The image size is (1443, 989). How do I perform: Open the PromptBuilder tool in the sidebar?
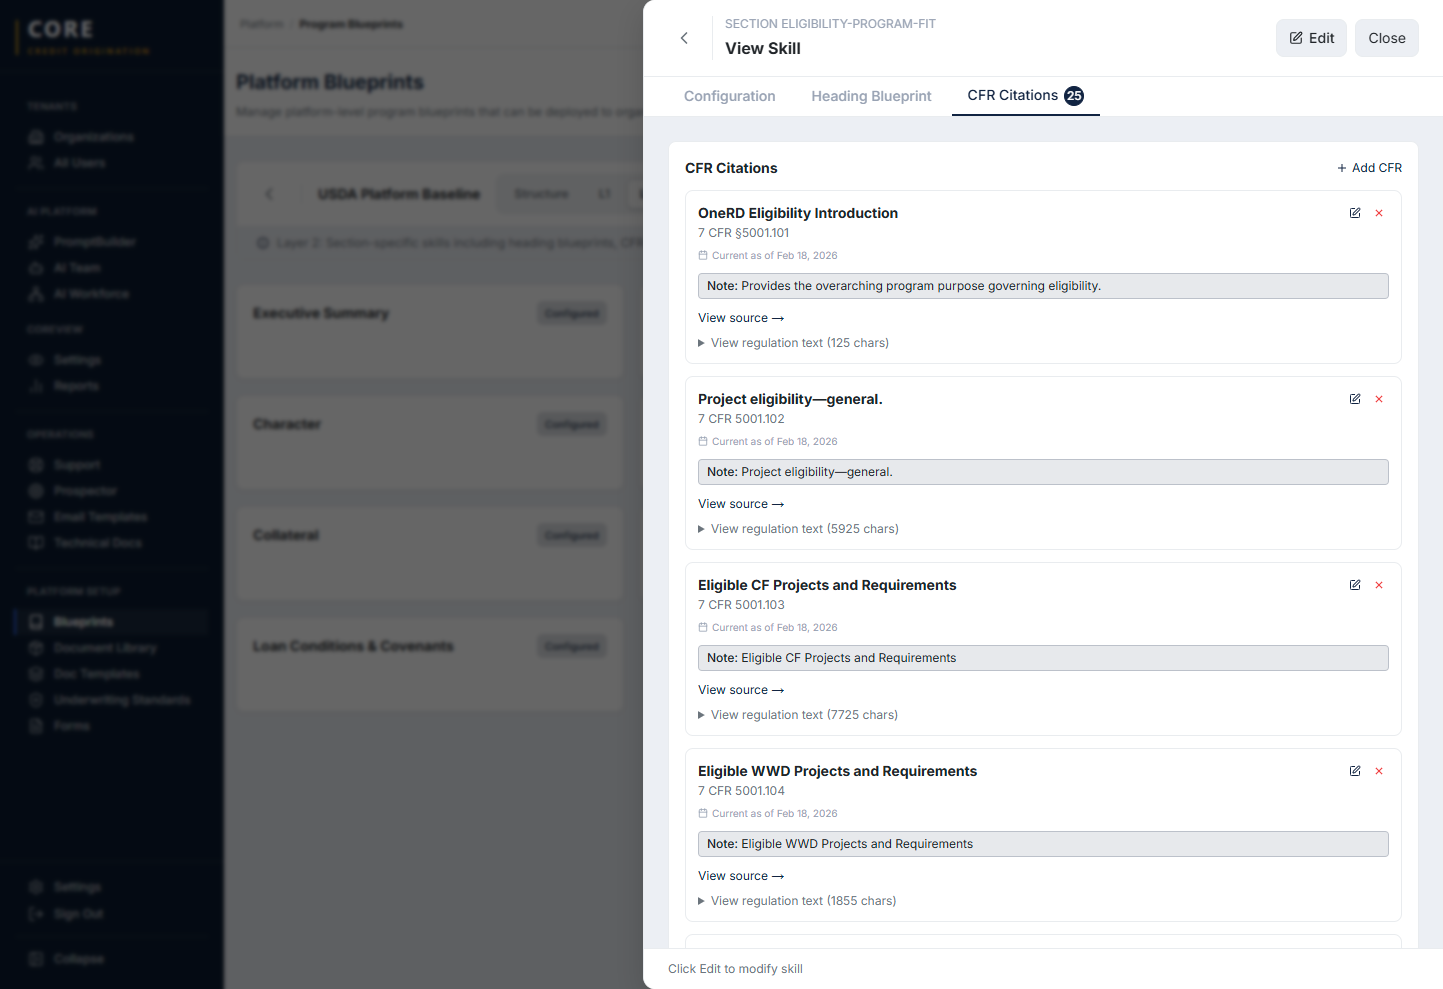click(x=93, y=242)
